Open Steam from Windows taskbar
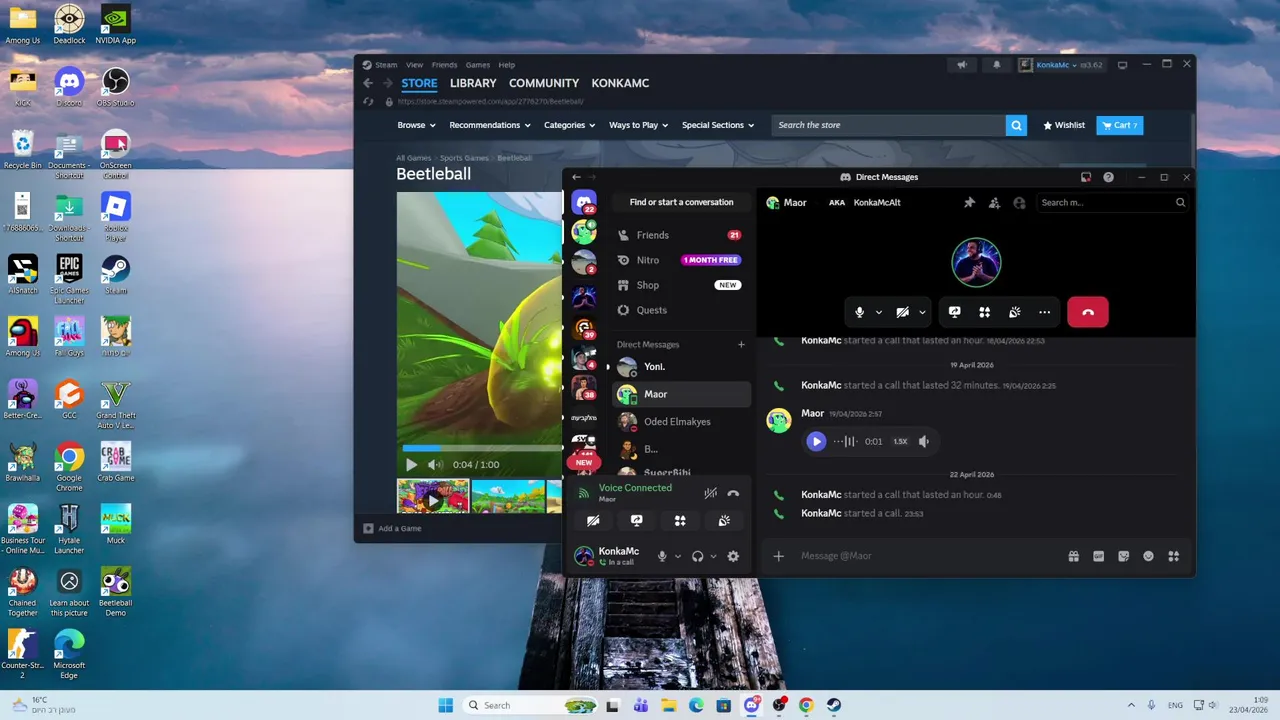1280x720 pixels. tap(832, 705)
